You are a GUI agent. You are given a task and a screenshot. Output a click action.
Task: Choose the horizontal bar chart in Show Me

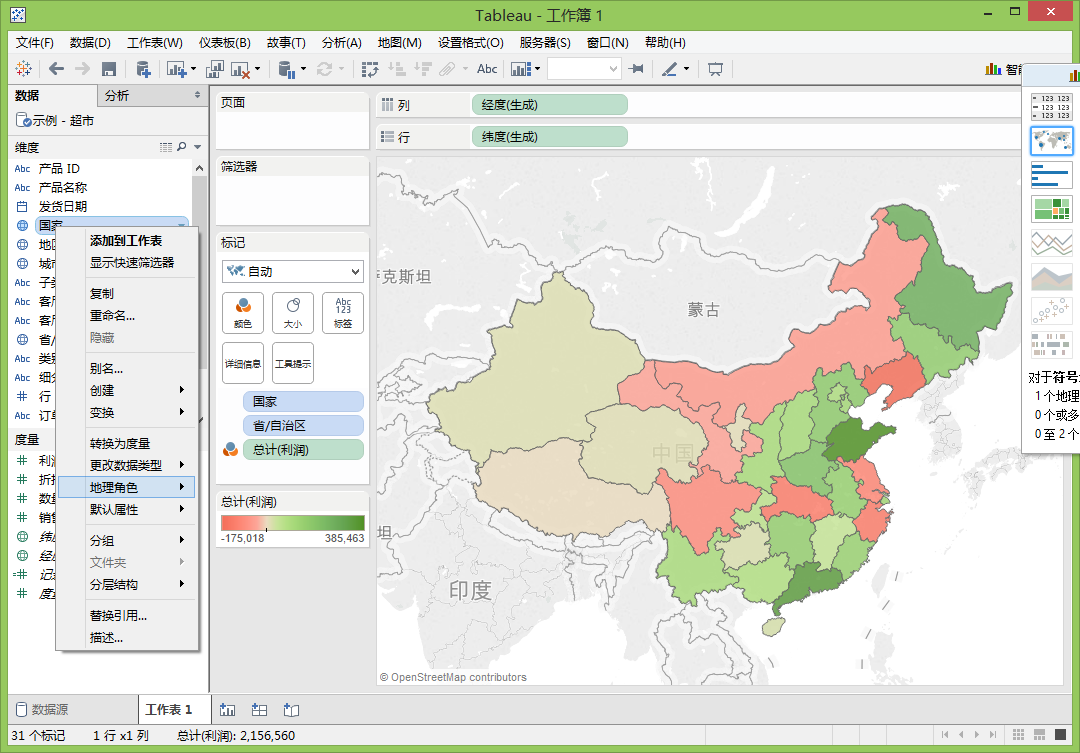[x=1051, y=175]
